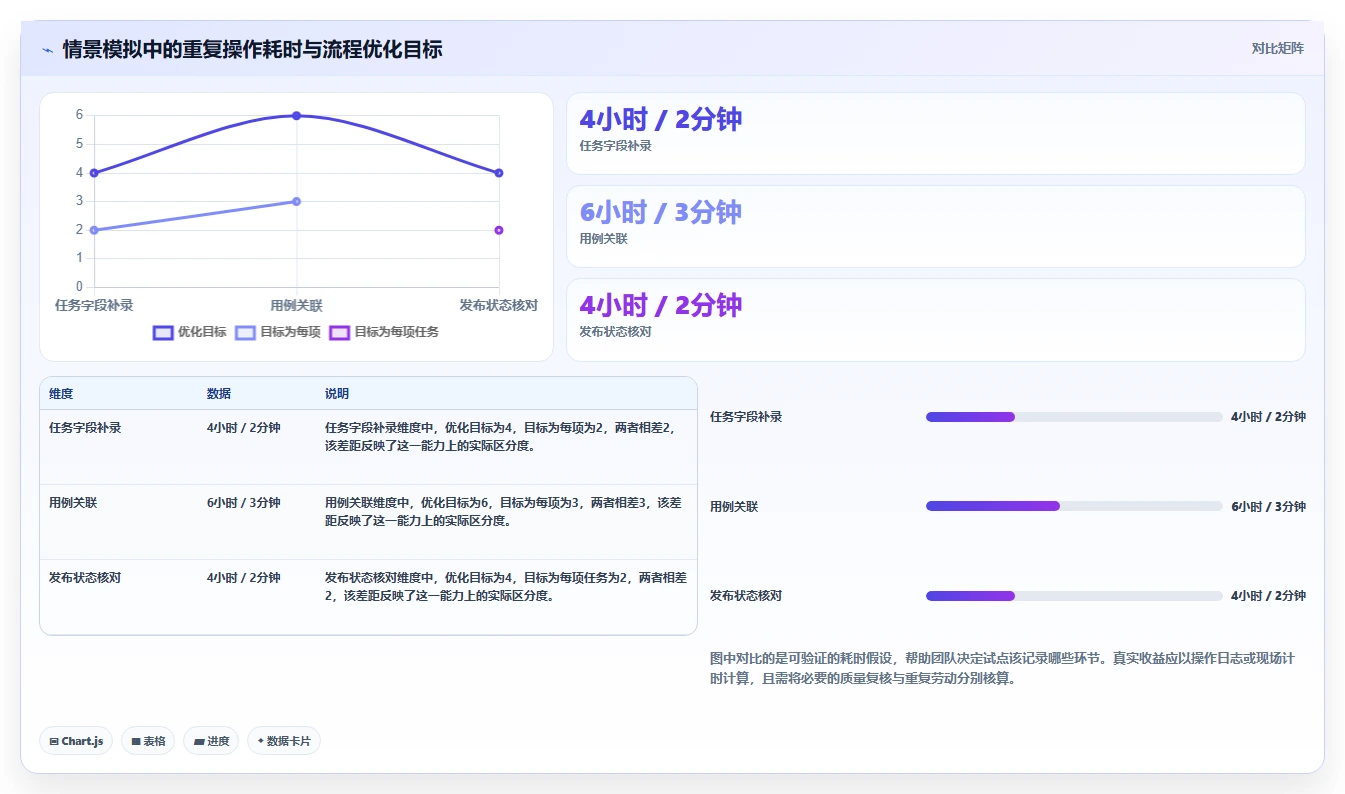Click the 任务字段补录 progress bar
1345x794 pixels.
1074,417
